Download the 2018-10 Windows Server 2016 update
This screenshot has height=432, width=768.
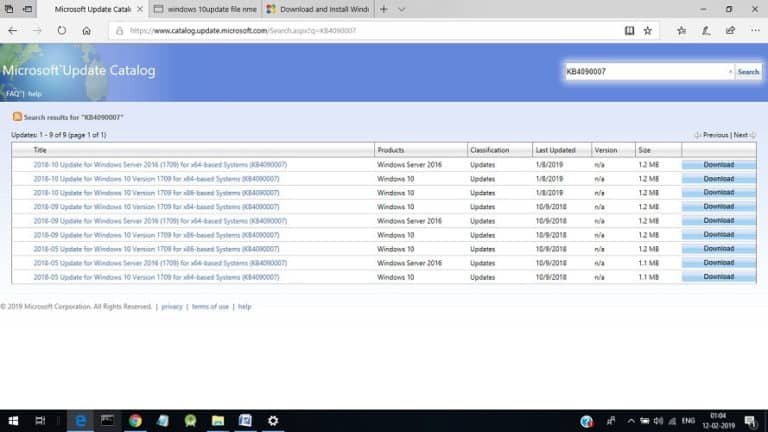tap(718, 165)
